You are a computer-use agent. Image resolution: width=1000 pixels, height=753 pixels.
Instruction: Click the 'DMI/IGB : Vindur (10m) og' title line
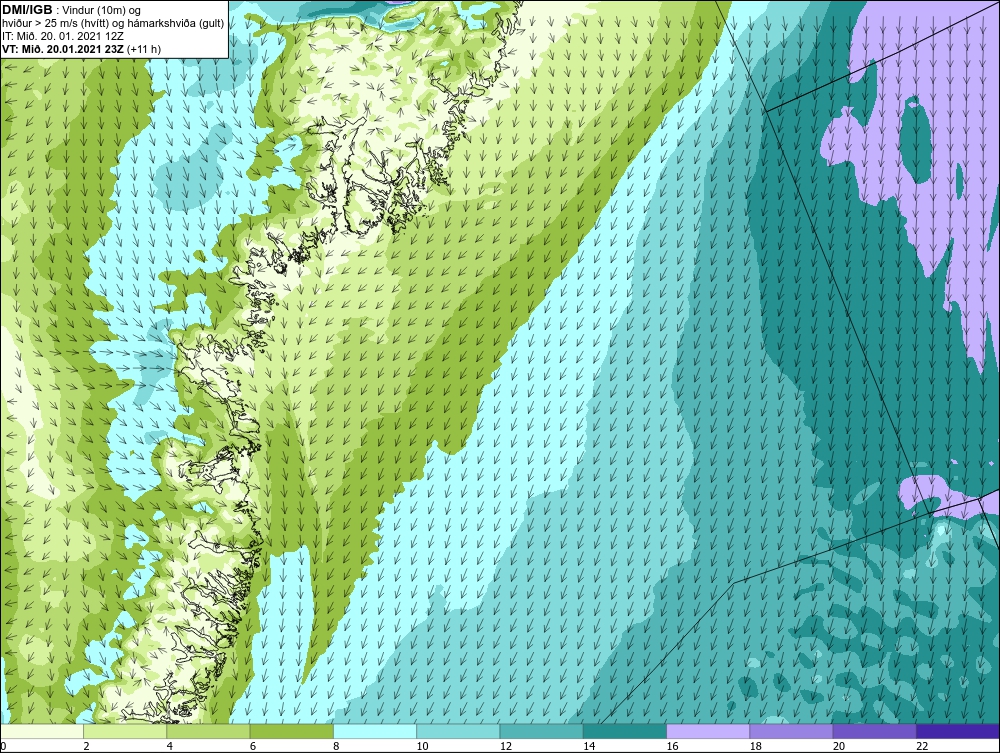[x=72, y=10]
